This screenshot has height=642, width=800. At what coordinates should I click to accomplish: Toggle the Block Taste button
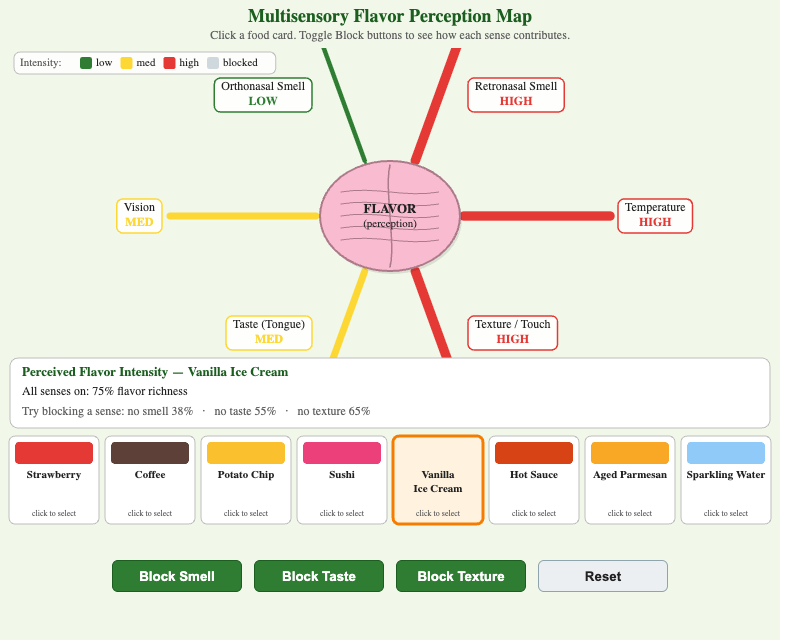click(x=319, y=576)
